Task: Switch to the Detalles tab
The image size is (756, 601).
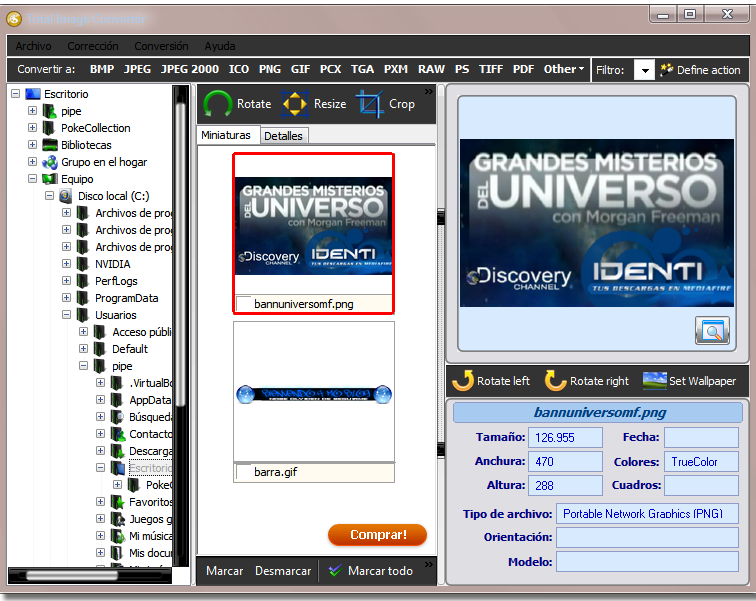Action: click(x=284, y=136)
